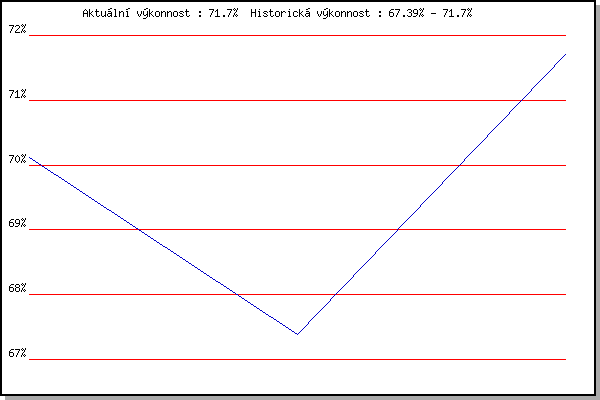Click the 69% axis label

pos(17,223)
